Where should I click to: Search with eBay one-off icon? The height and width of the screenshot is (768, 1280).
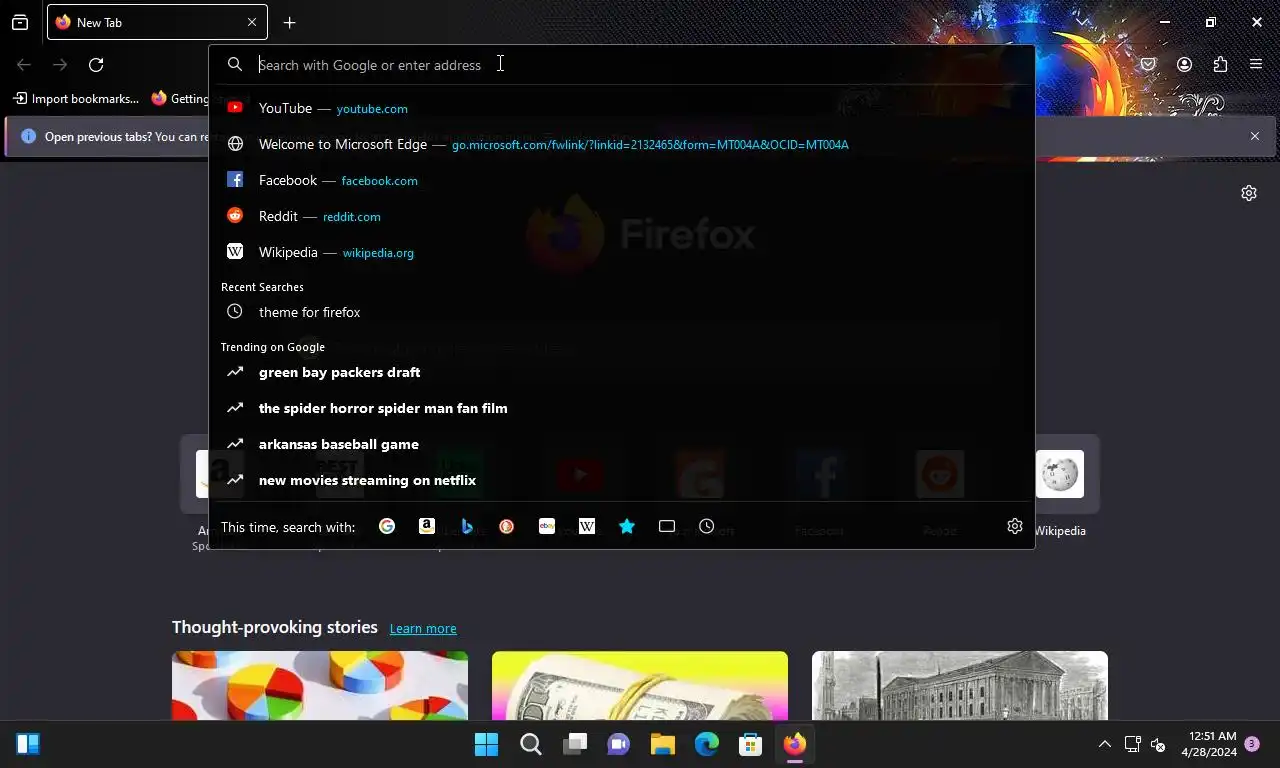[547, 526]
